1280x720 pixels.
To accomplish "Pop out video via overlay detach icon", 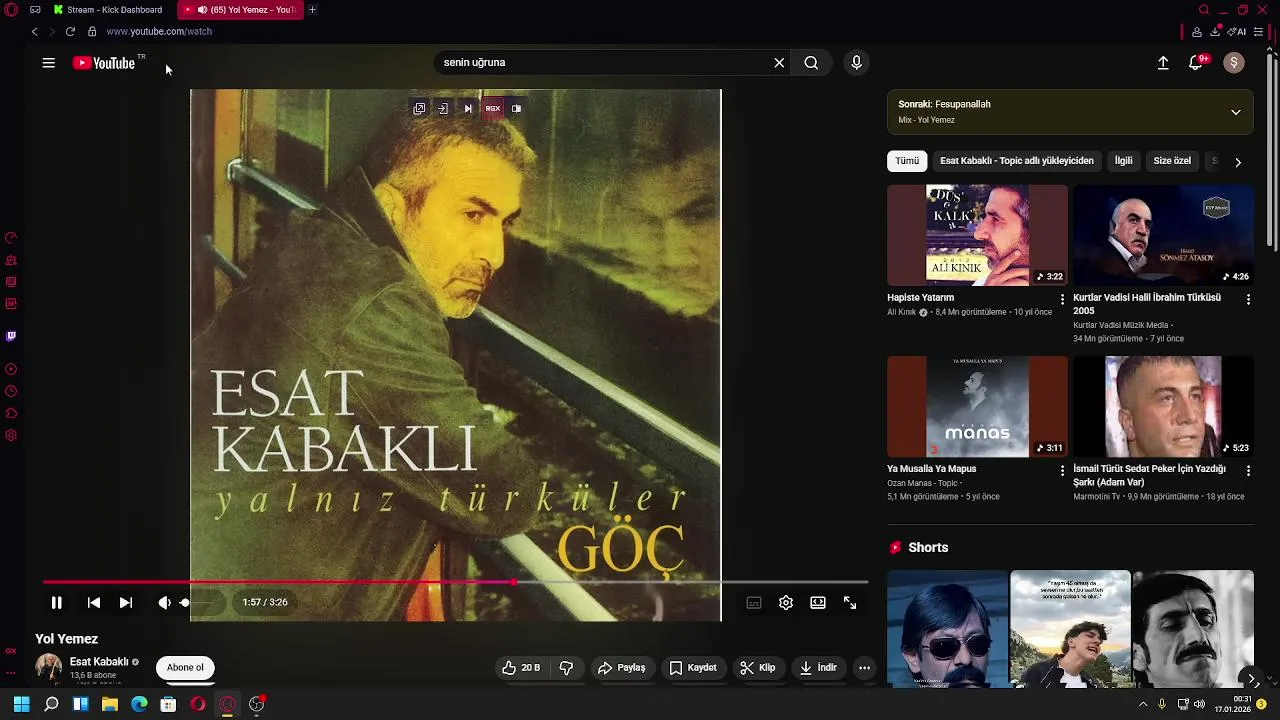I will 419,108.
